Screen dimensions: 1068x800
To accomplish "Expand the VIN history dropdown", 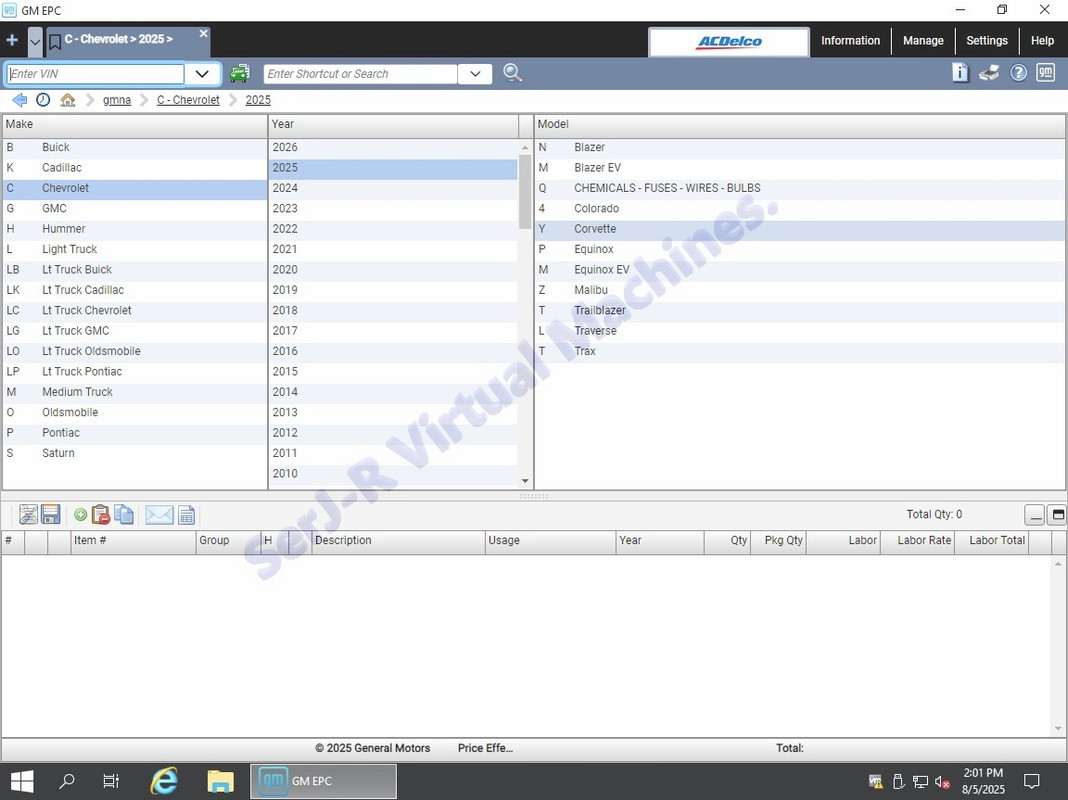I will pos(202,74).
